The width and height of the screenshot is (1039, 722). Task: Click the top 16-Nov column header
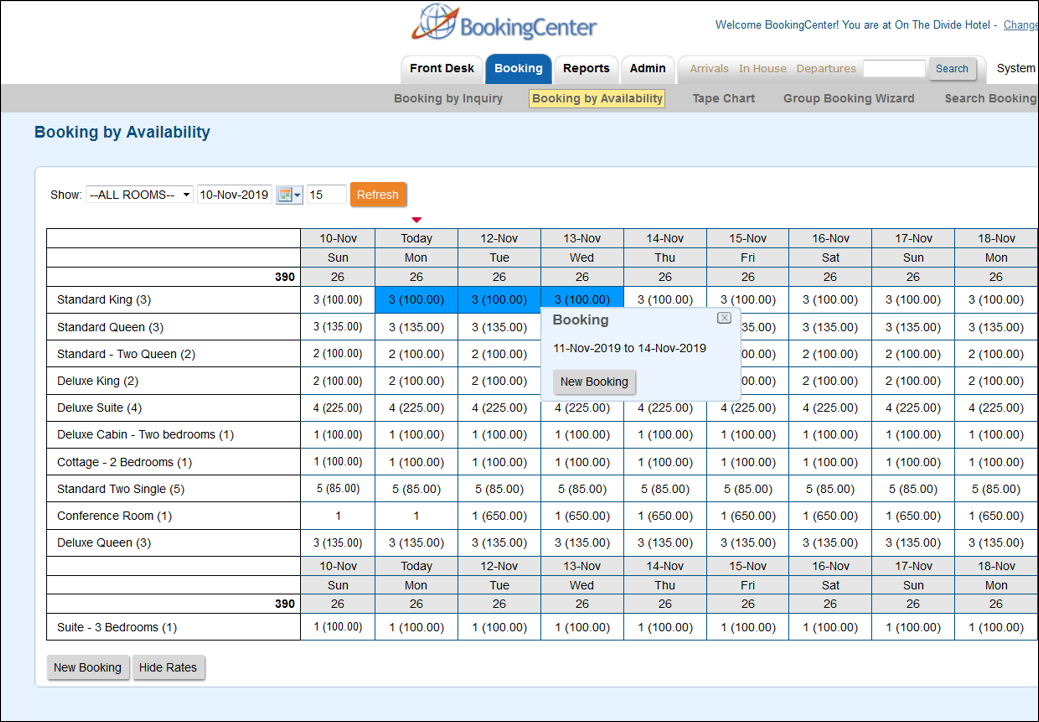pyautogui.click(x=830, y=238)
